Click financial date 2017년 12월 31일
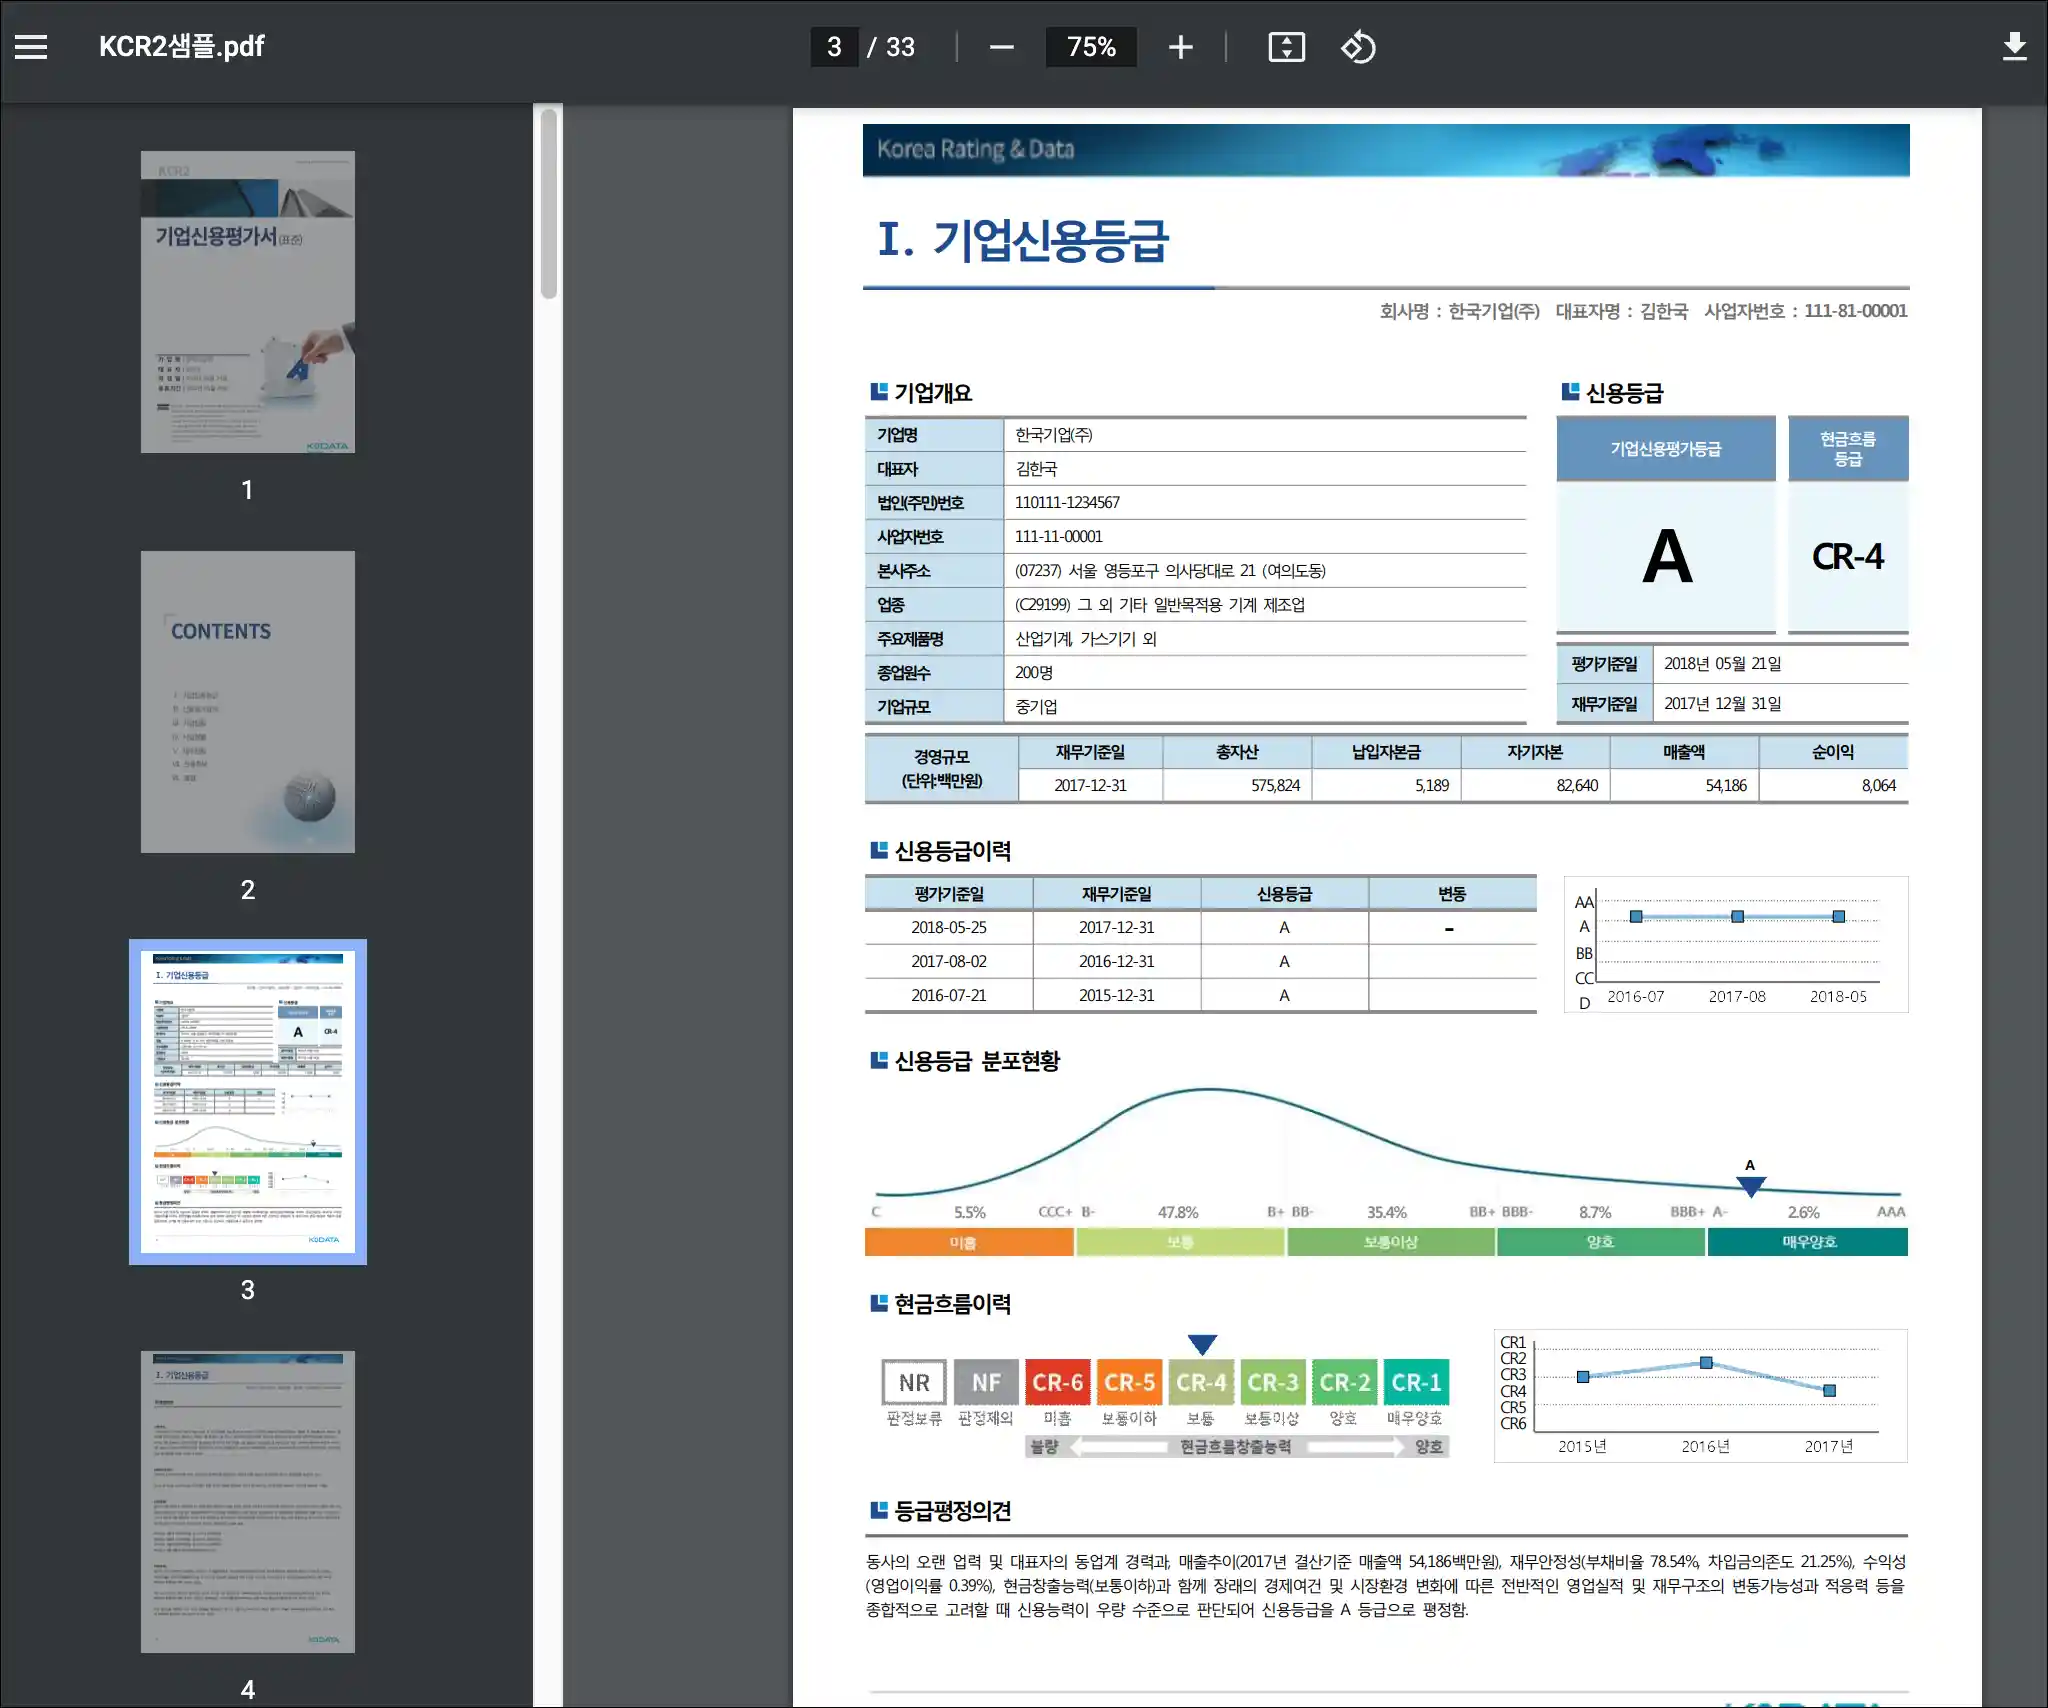This screenshot has width=2048, height=1708. coord(1723,704)
